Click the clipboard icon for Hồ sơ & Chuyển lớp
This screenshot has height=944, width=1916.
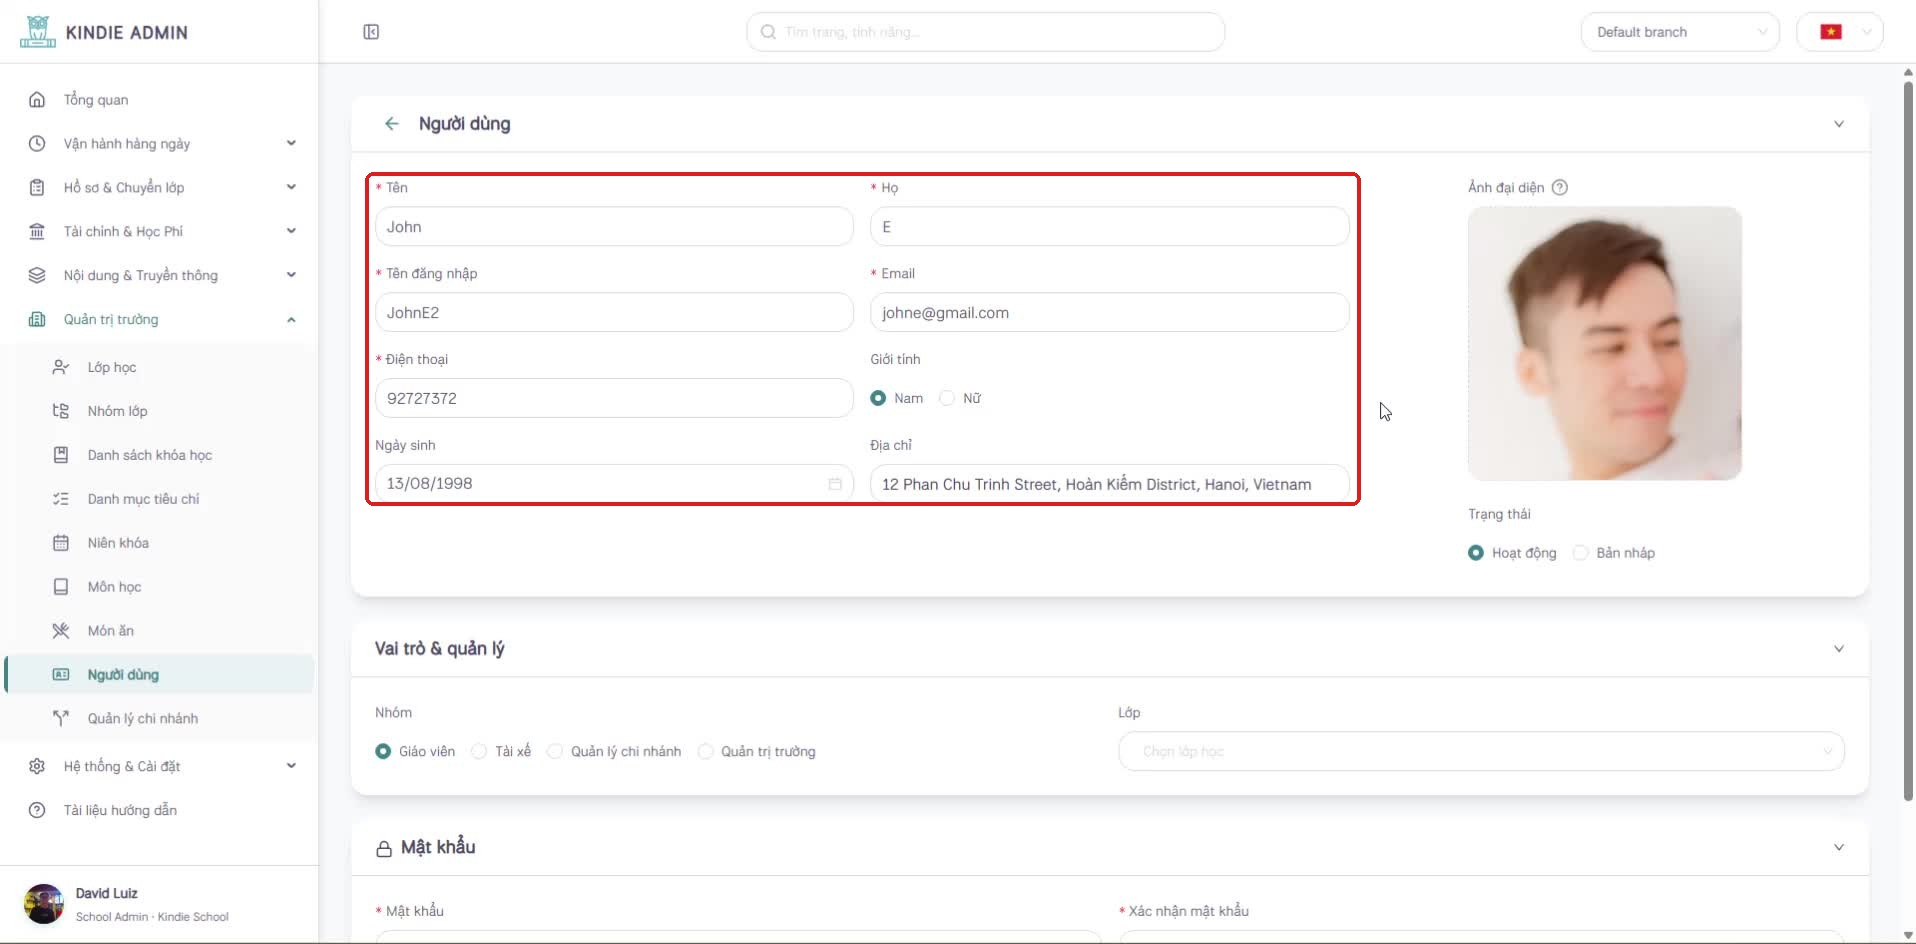pyautogui.click(x=37, y=187)
